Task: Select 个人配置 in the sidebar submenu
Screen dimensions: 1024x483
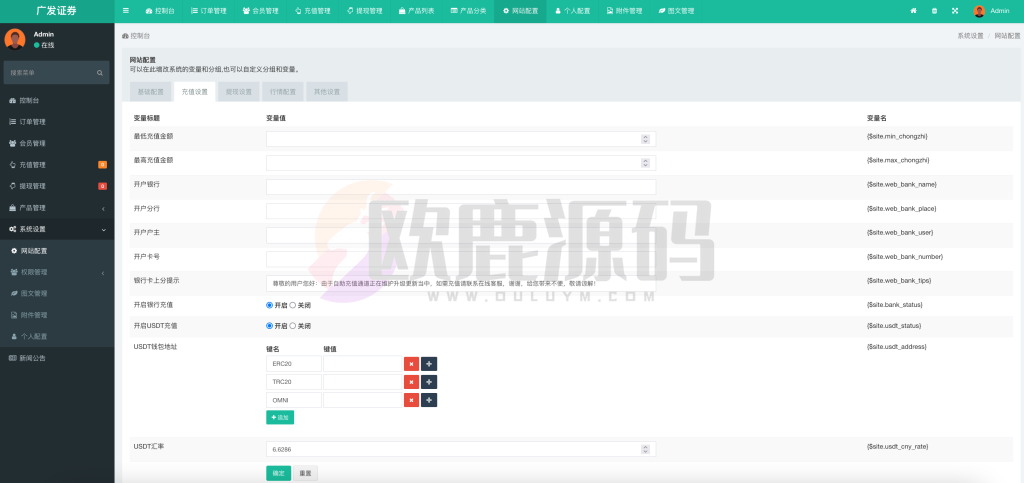Action: click(x=57, y=337)
